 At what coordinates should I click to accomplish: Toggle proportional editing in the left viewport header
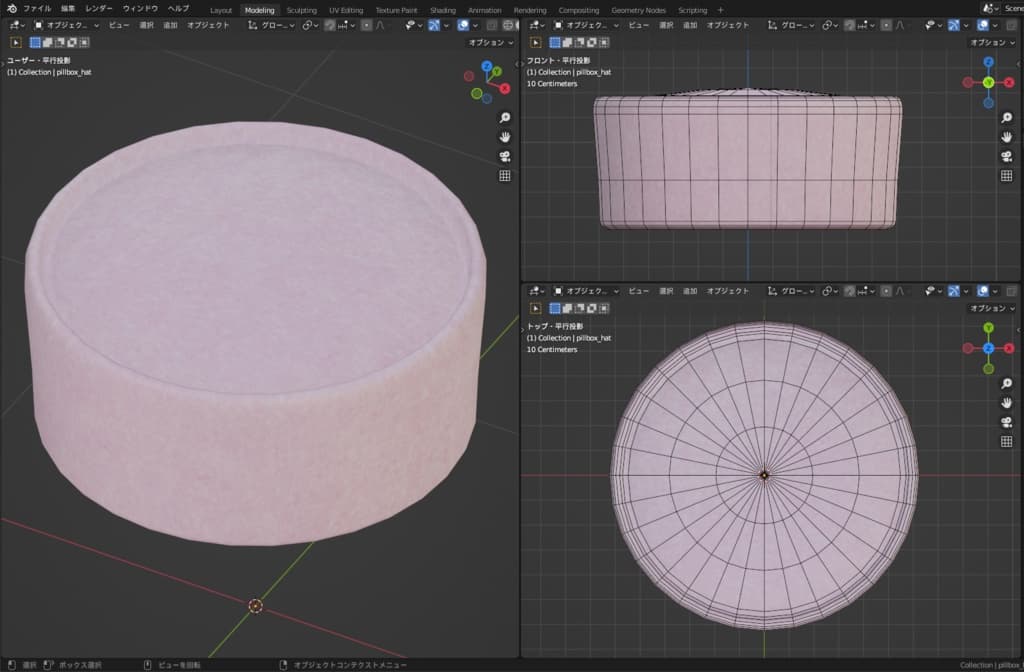pyautogui.click(x=367, y=25)
